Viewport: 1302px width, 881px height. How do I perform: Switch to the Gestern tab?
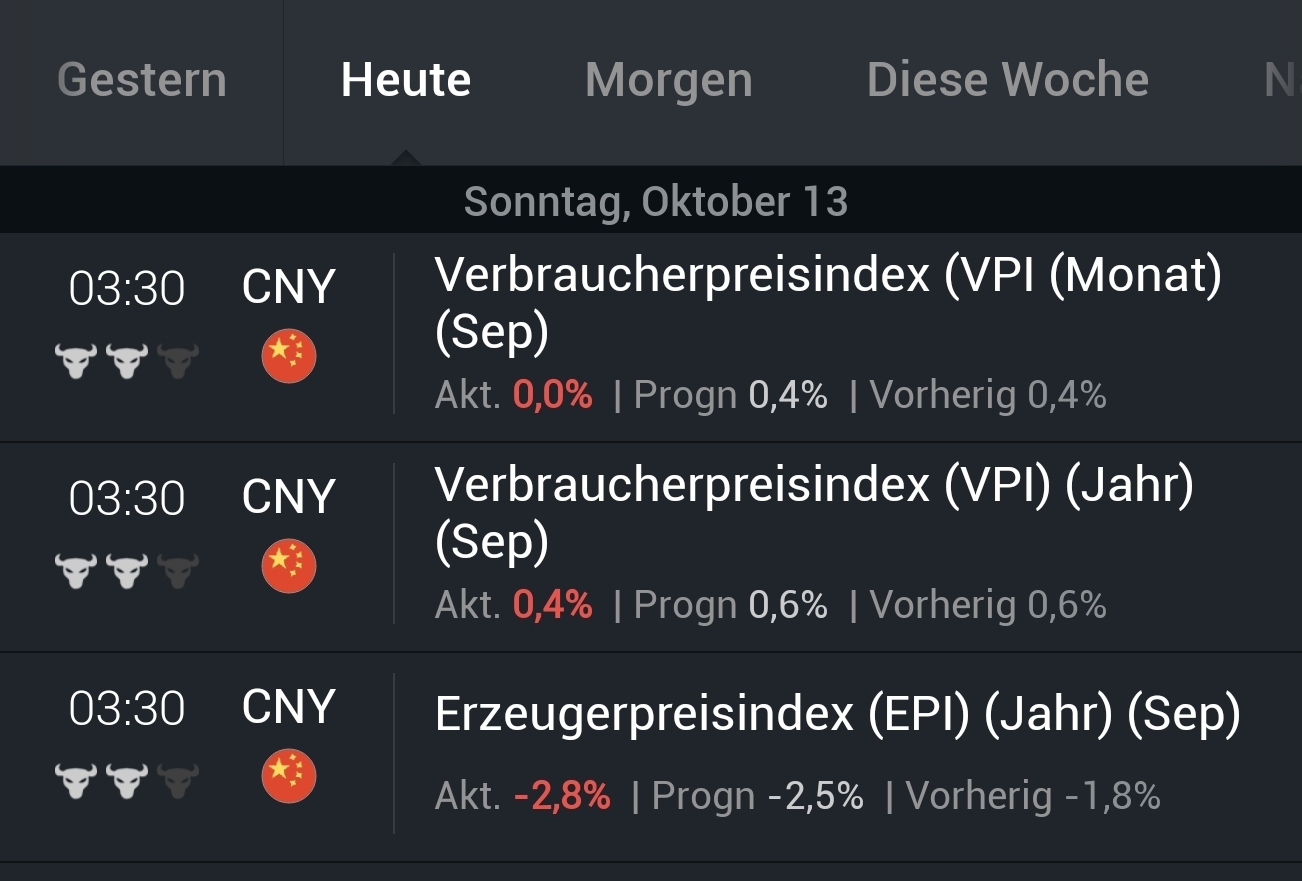point(142,80)
